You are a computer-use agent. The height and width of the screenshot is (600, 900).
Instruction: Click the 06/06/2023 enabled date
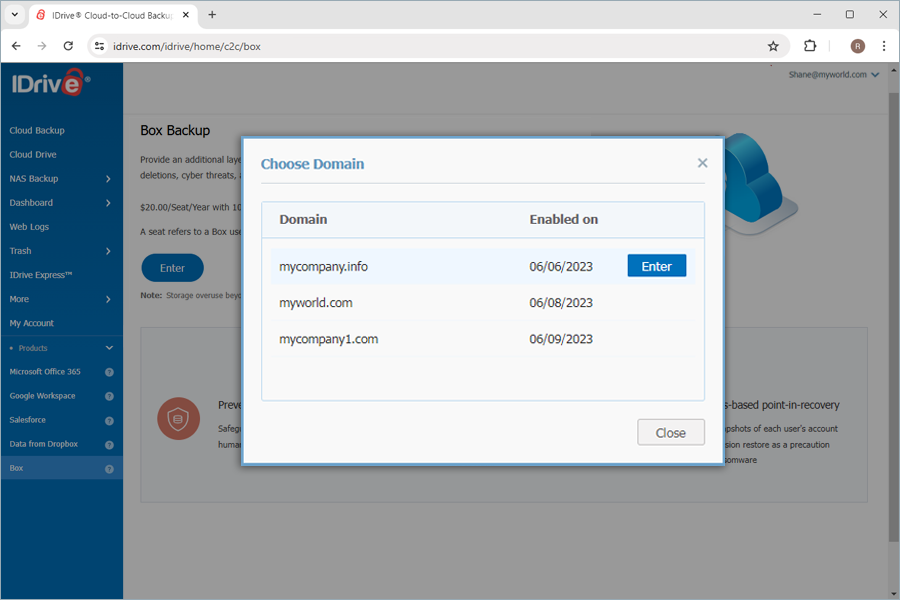[561, 266]
